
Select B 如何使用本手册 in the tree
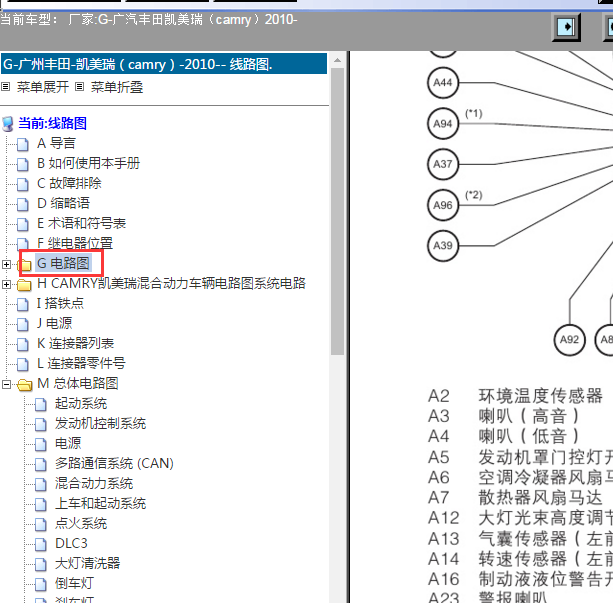[88, 163]
